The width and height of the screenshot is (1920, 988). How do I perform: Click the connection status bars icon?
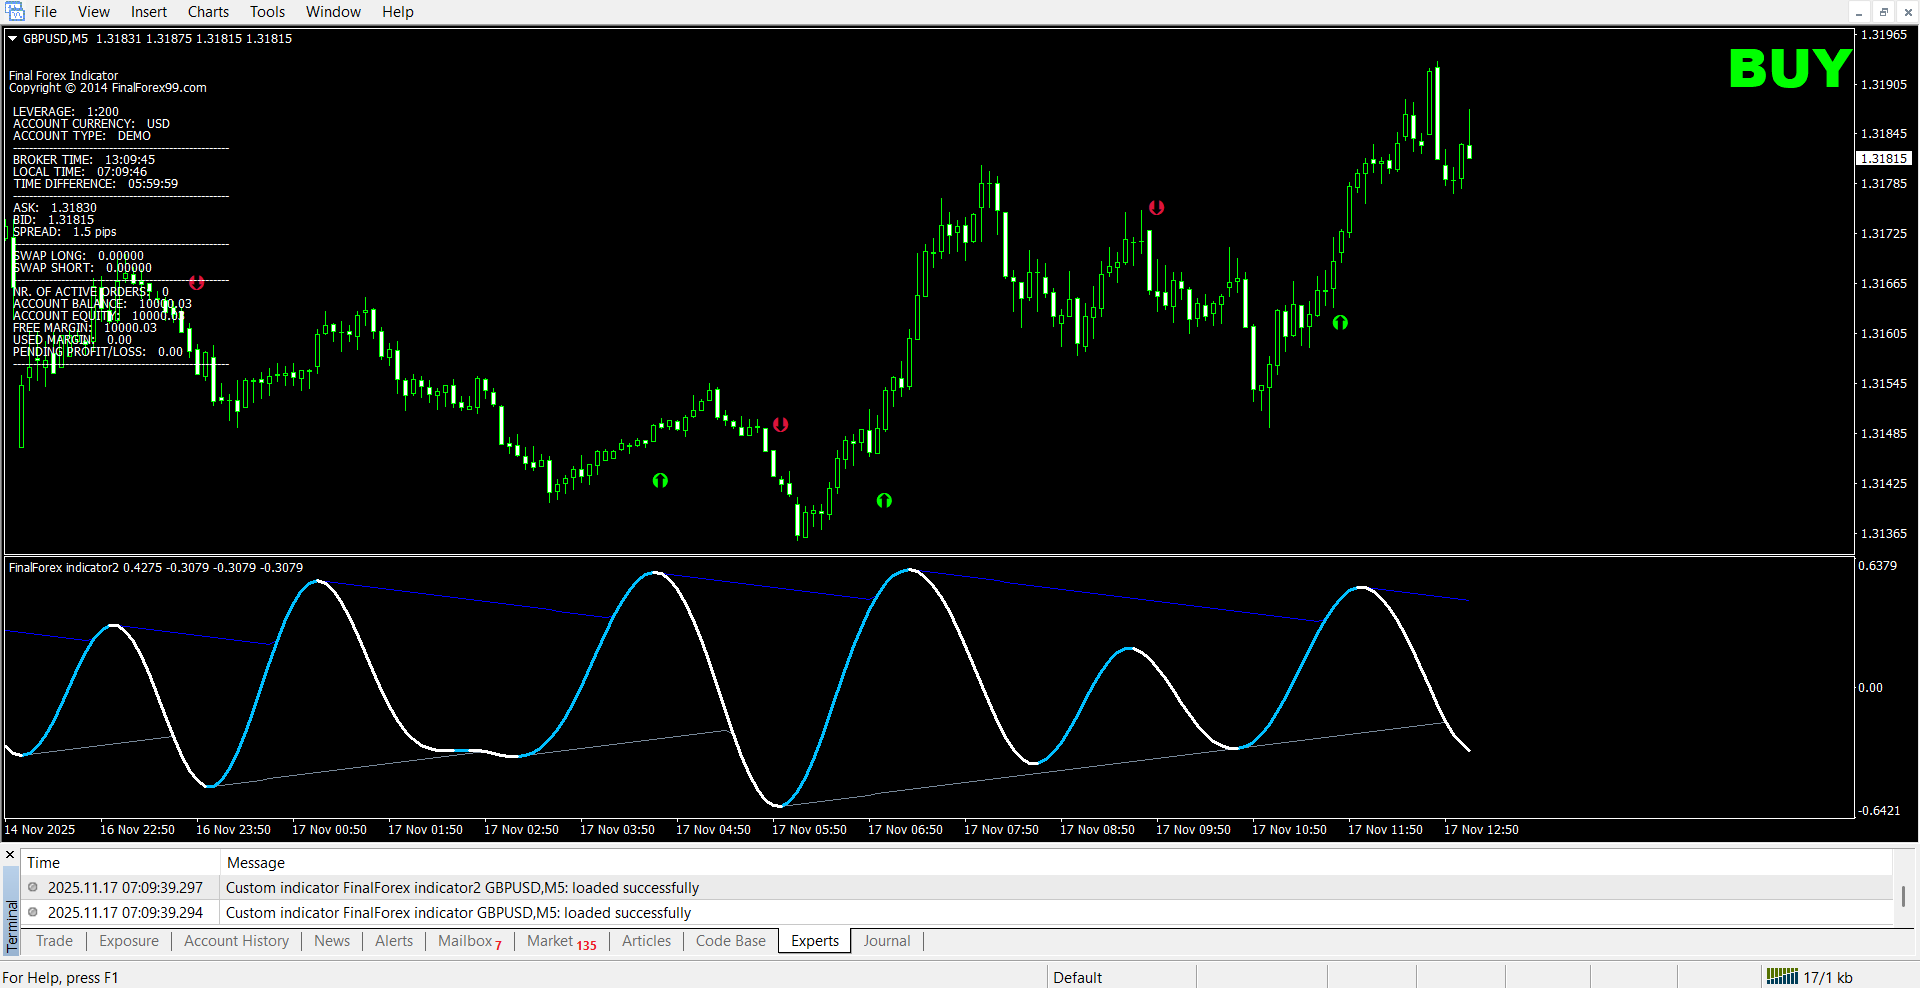[x=1782, y=977]
